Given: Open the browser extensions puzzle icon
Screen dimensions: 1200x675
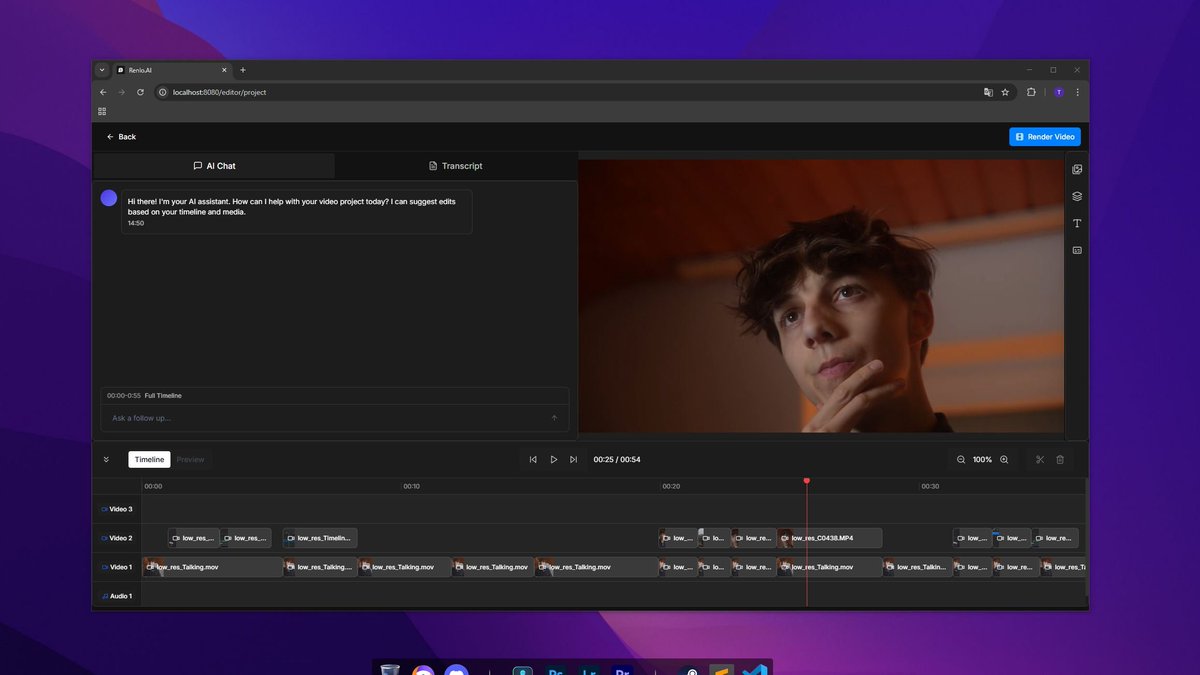Looking at the screenshot, I should pos(1031,92).
